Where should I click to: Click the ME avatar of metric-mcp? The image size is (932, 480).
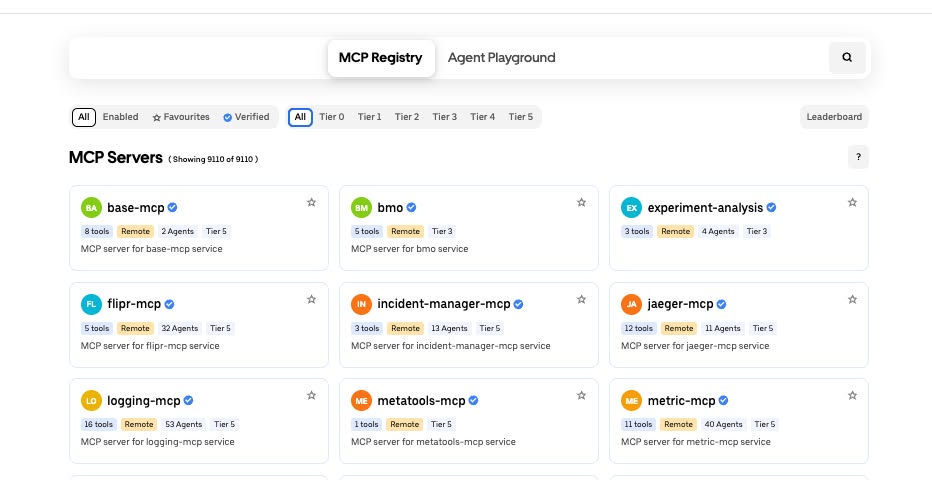tap(631, 400)
